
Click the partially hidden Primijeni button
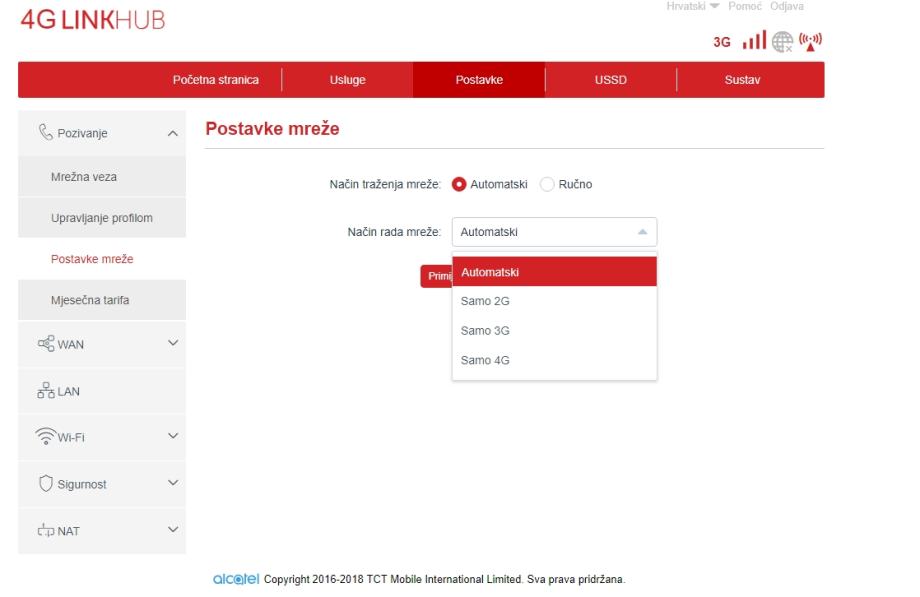437,276
